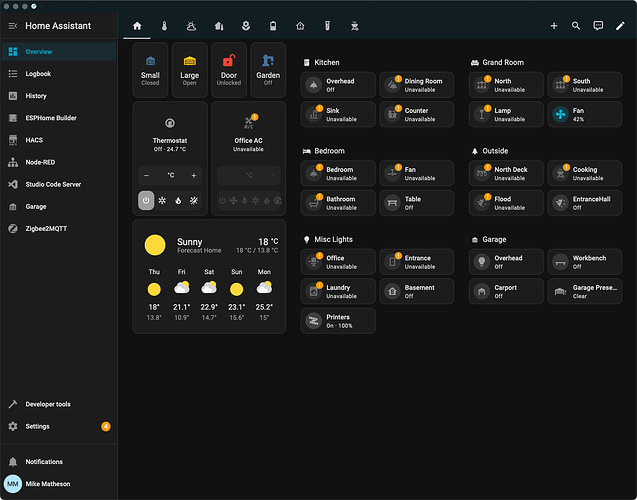Toggle Bedroom Table light
The image size is (637, 500).
(416, 203)
